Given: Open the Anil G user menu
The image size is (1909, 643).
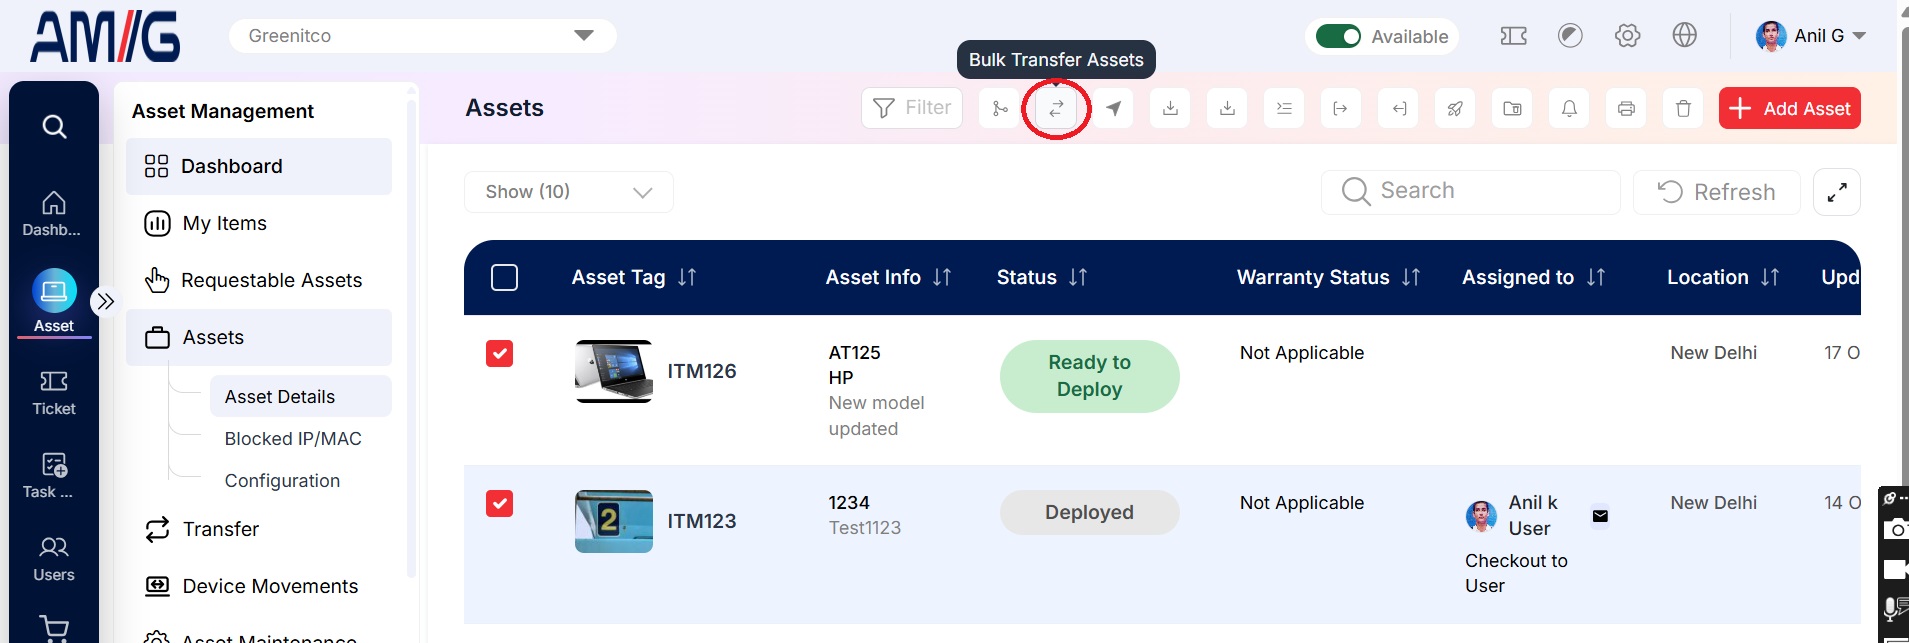Looking at the screenshot, I should click(1811, 36).
